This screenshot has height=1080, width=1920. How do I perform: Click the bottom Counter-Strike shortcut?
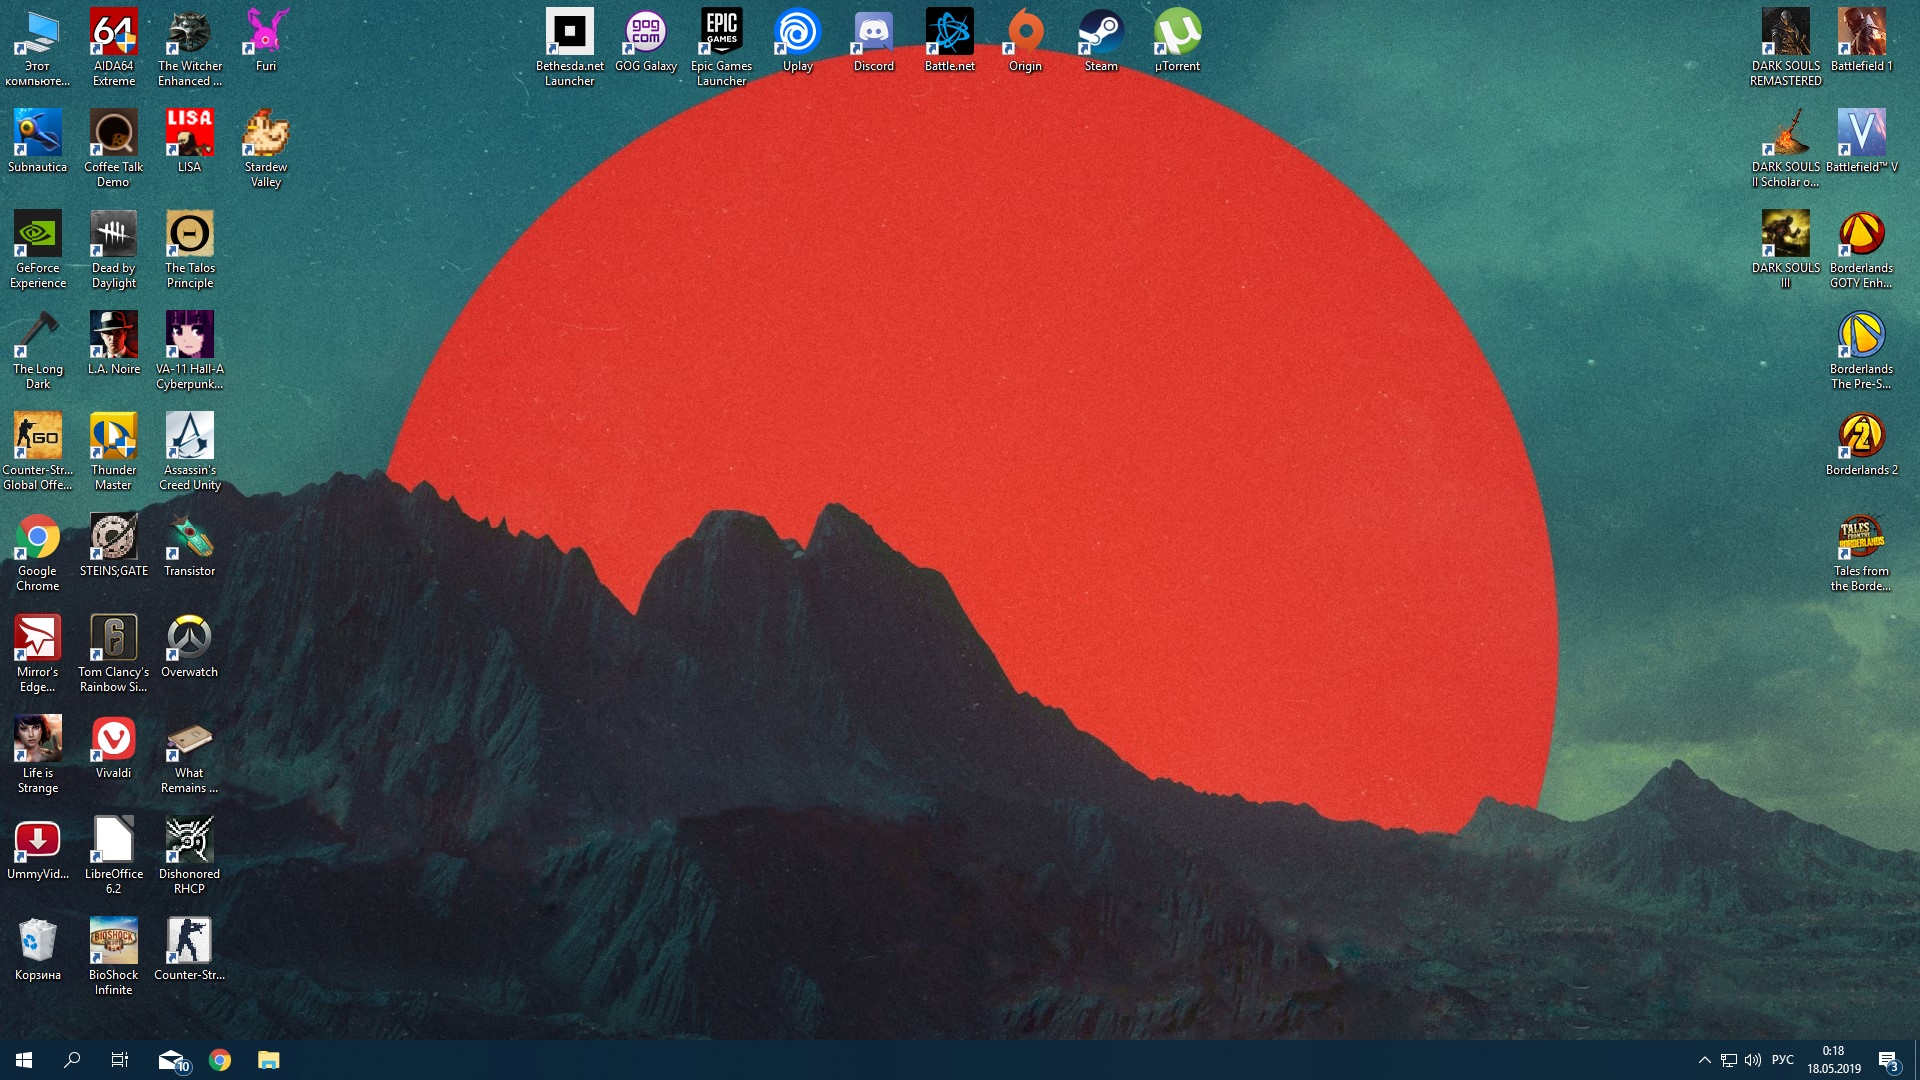click(x=189, y=950)
